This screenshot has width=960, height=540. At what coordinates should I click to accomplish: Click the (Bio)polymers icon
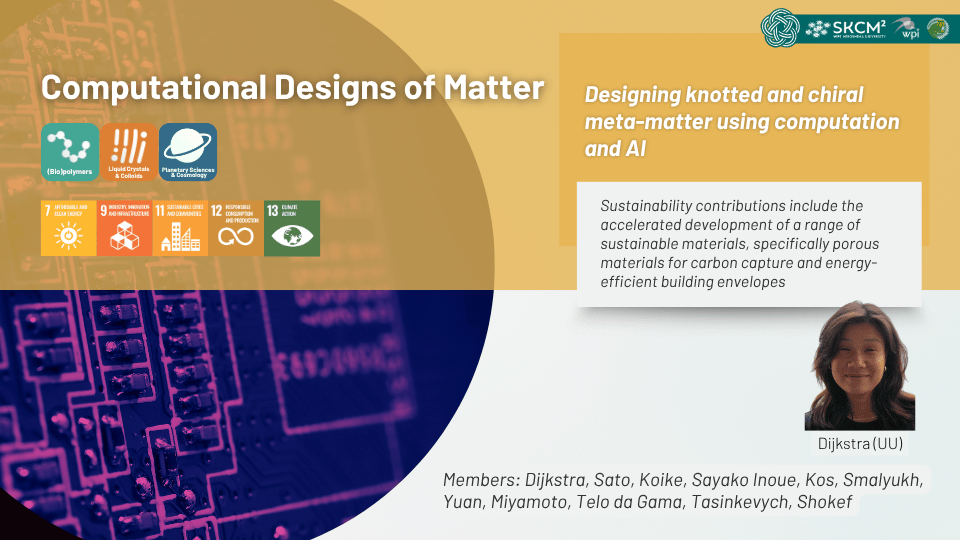click(70, 153)
